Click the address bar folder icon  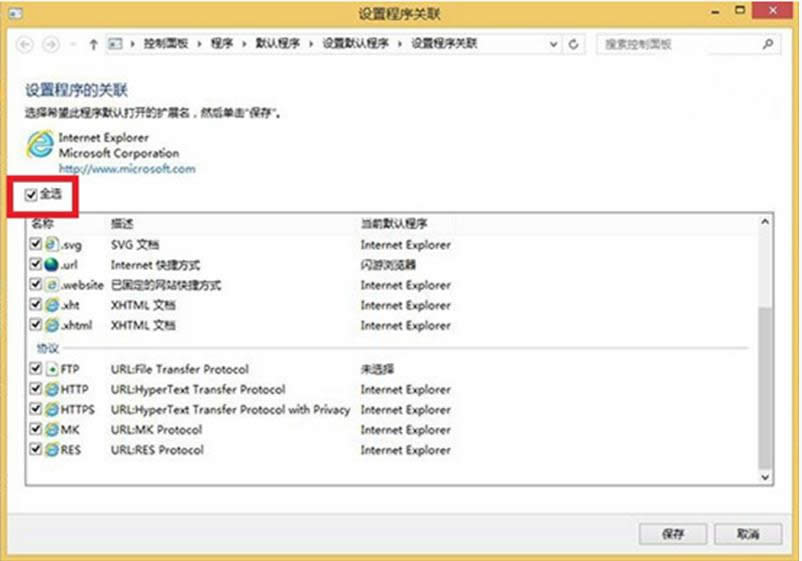(x=115, y=44)
